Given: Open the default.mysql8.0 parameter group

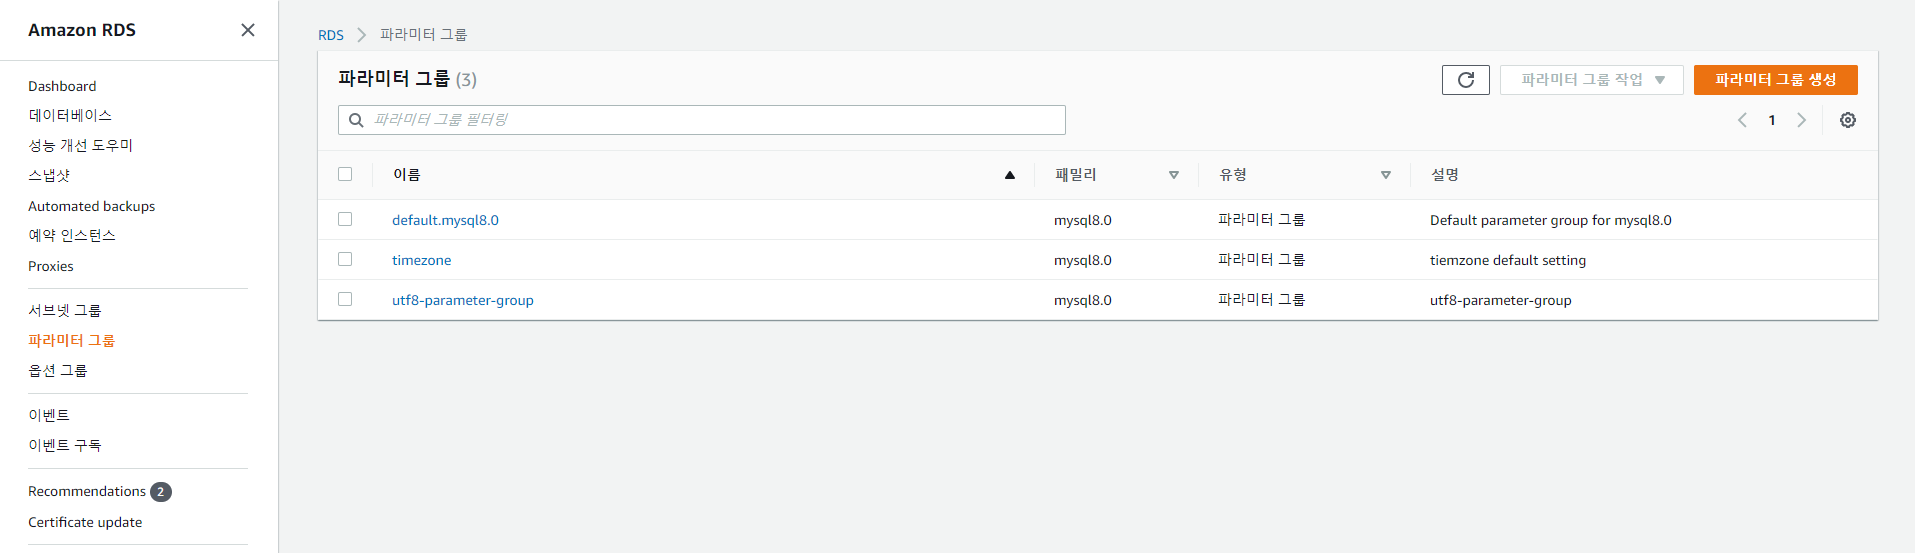Looking at the screenshot, I should (x=445, y=220).
